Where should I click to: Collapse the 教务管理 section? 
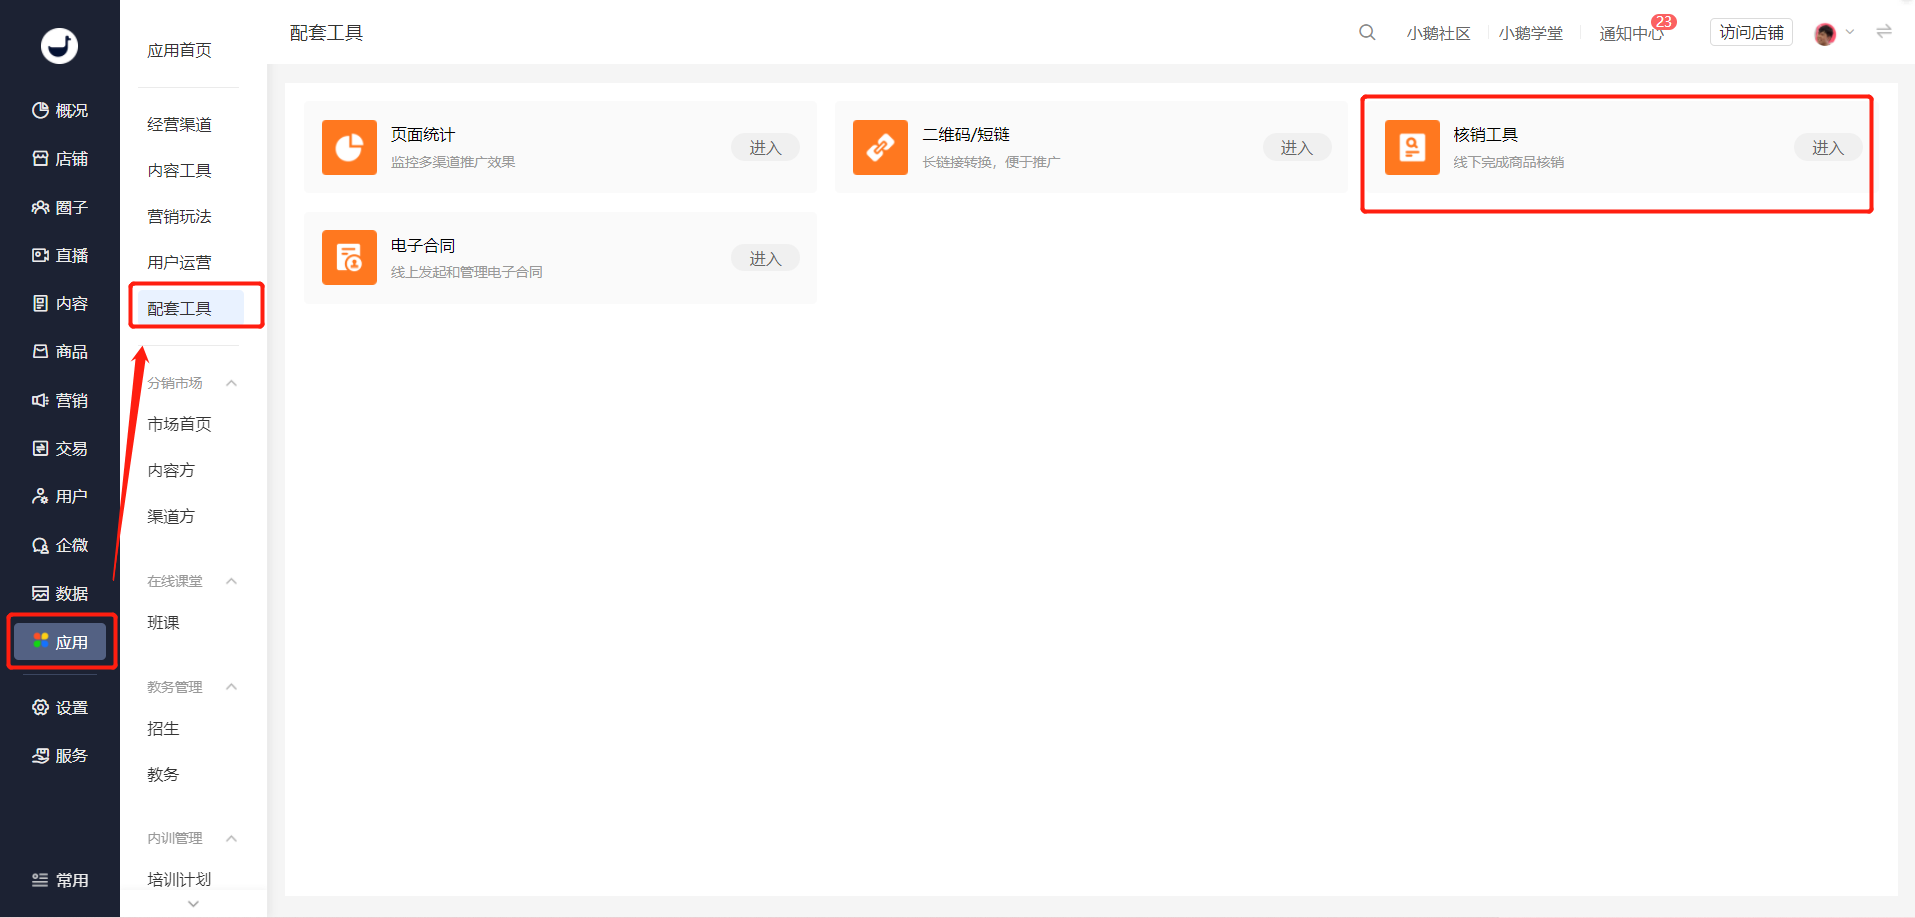pyautogui.click(x=231, y=687)
